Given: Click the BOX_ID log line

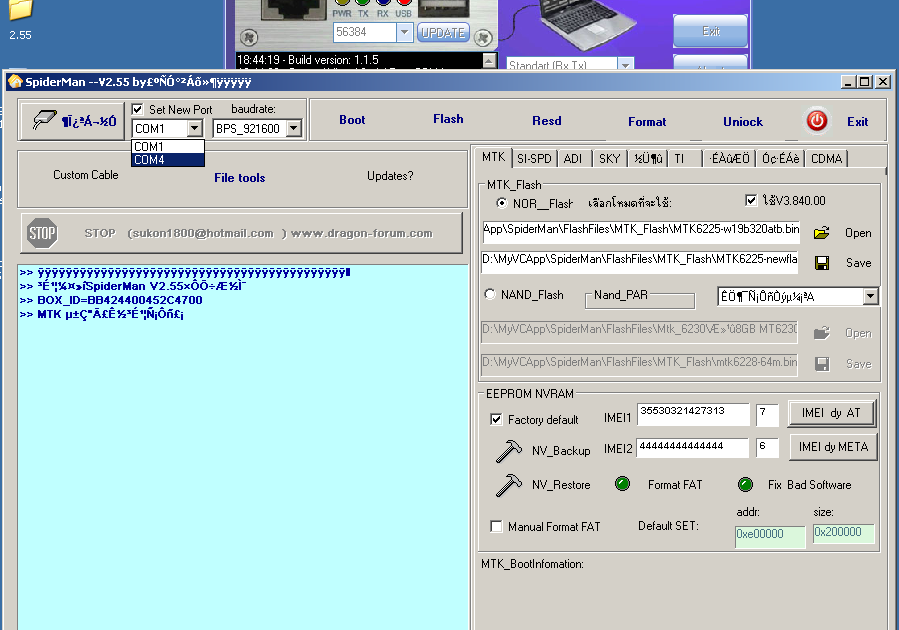Looking at the screenshot, I should [x=111, y=300].
